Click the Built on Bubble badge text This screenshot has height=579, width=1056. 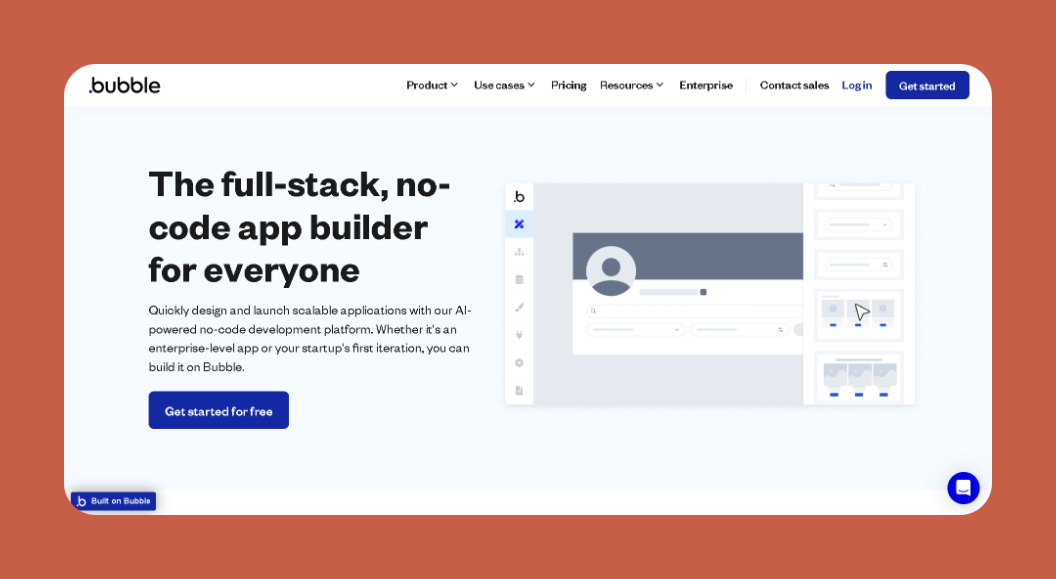[x=121, y=501]
